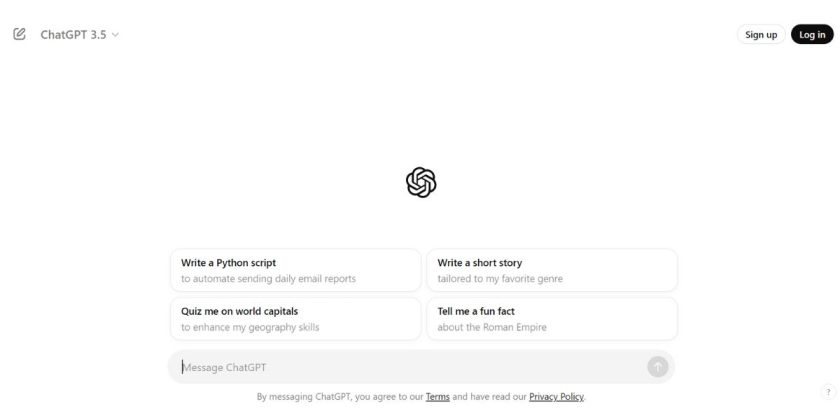Viewport: 840px width, 420px height.
Task: Open the ChatGPT 3.5 model selector
Action: click(x=73, y=34)
